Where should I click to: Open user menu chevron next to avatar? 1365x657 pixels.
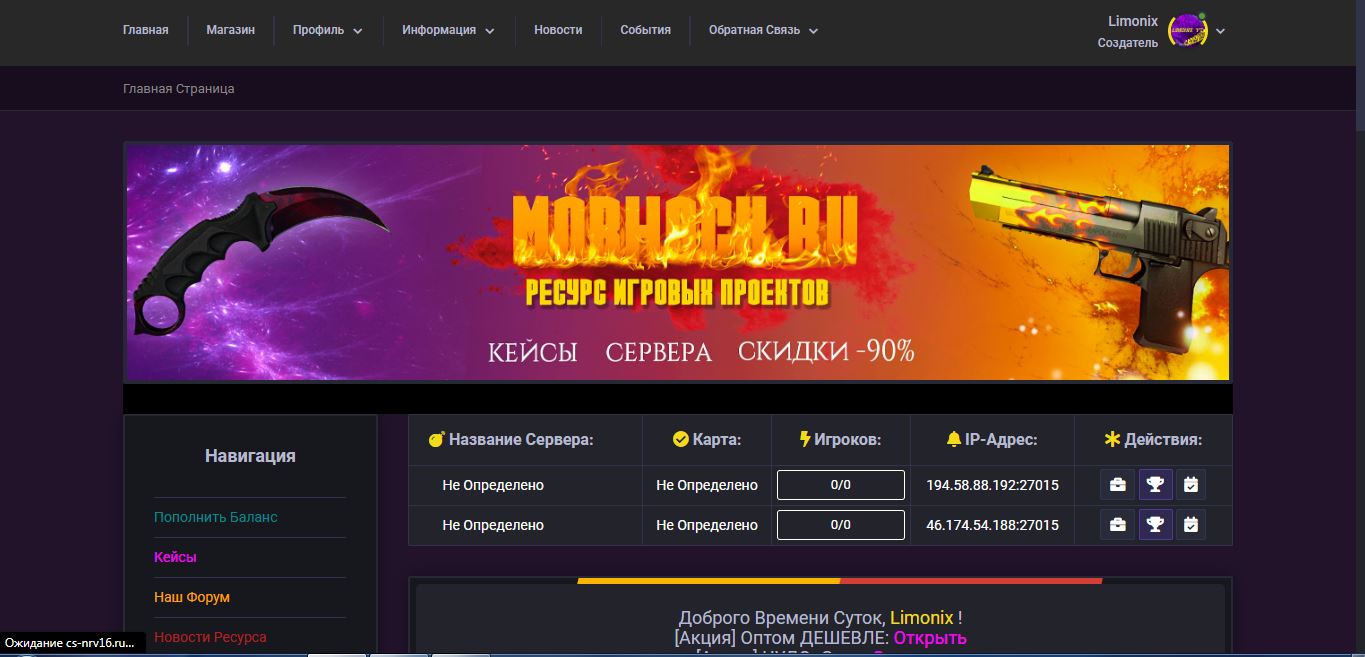[x=1220, y=31]
